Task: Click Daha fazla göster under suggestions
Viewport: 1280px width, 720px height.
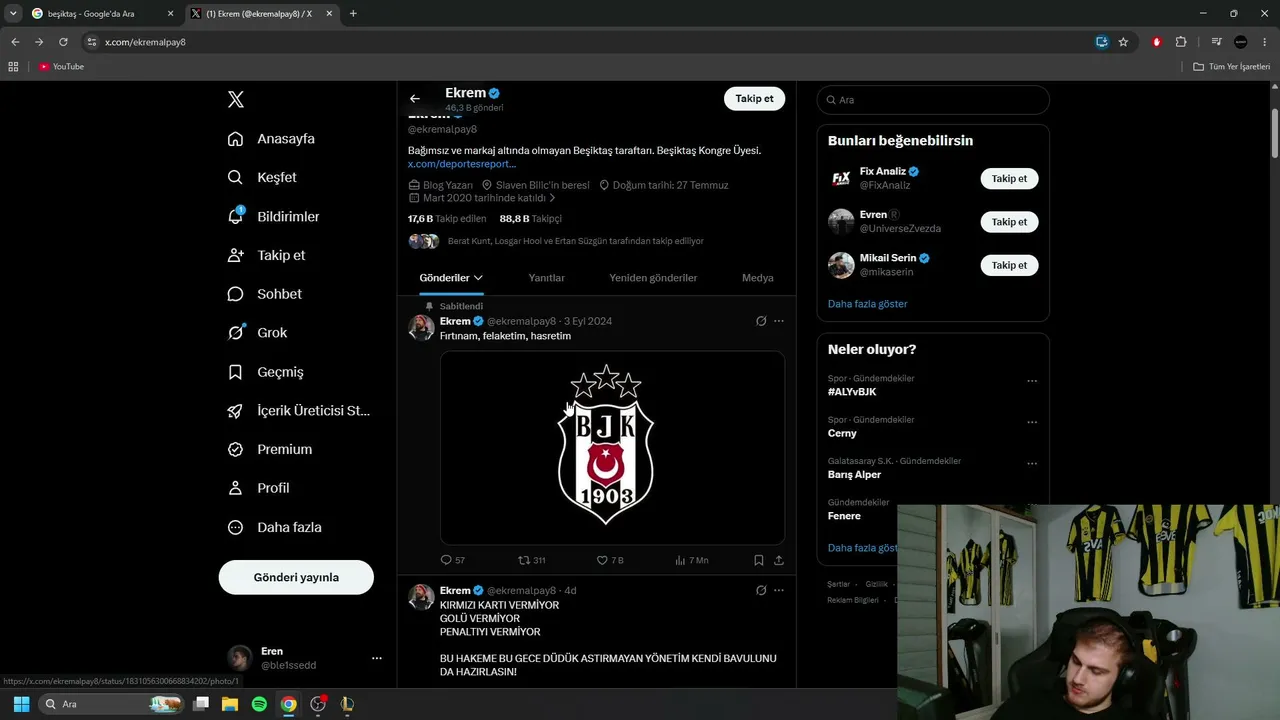Action: click(868, 304)
